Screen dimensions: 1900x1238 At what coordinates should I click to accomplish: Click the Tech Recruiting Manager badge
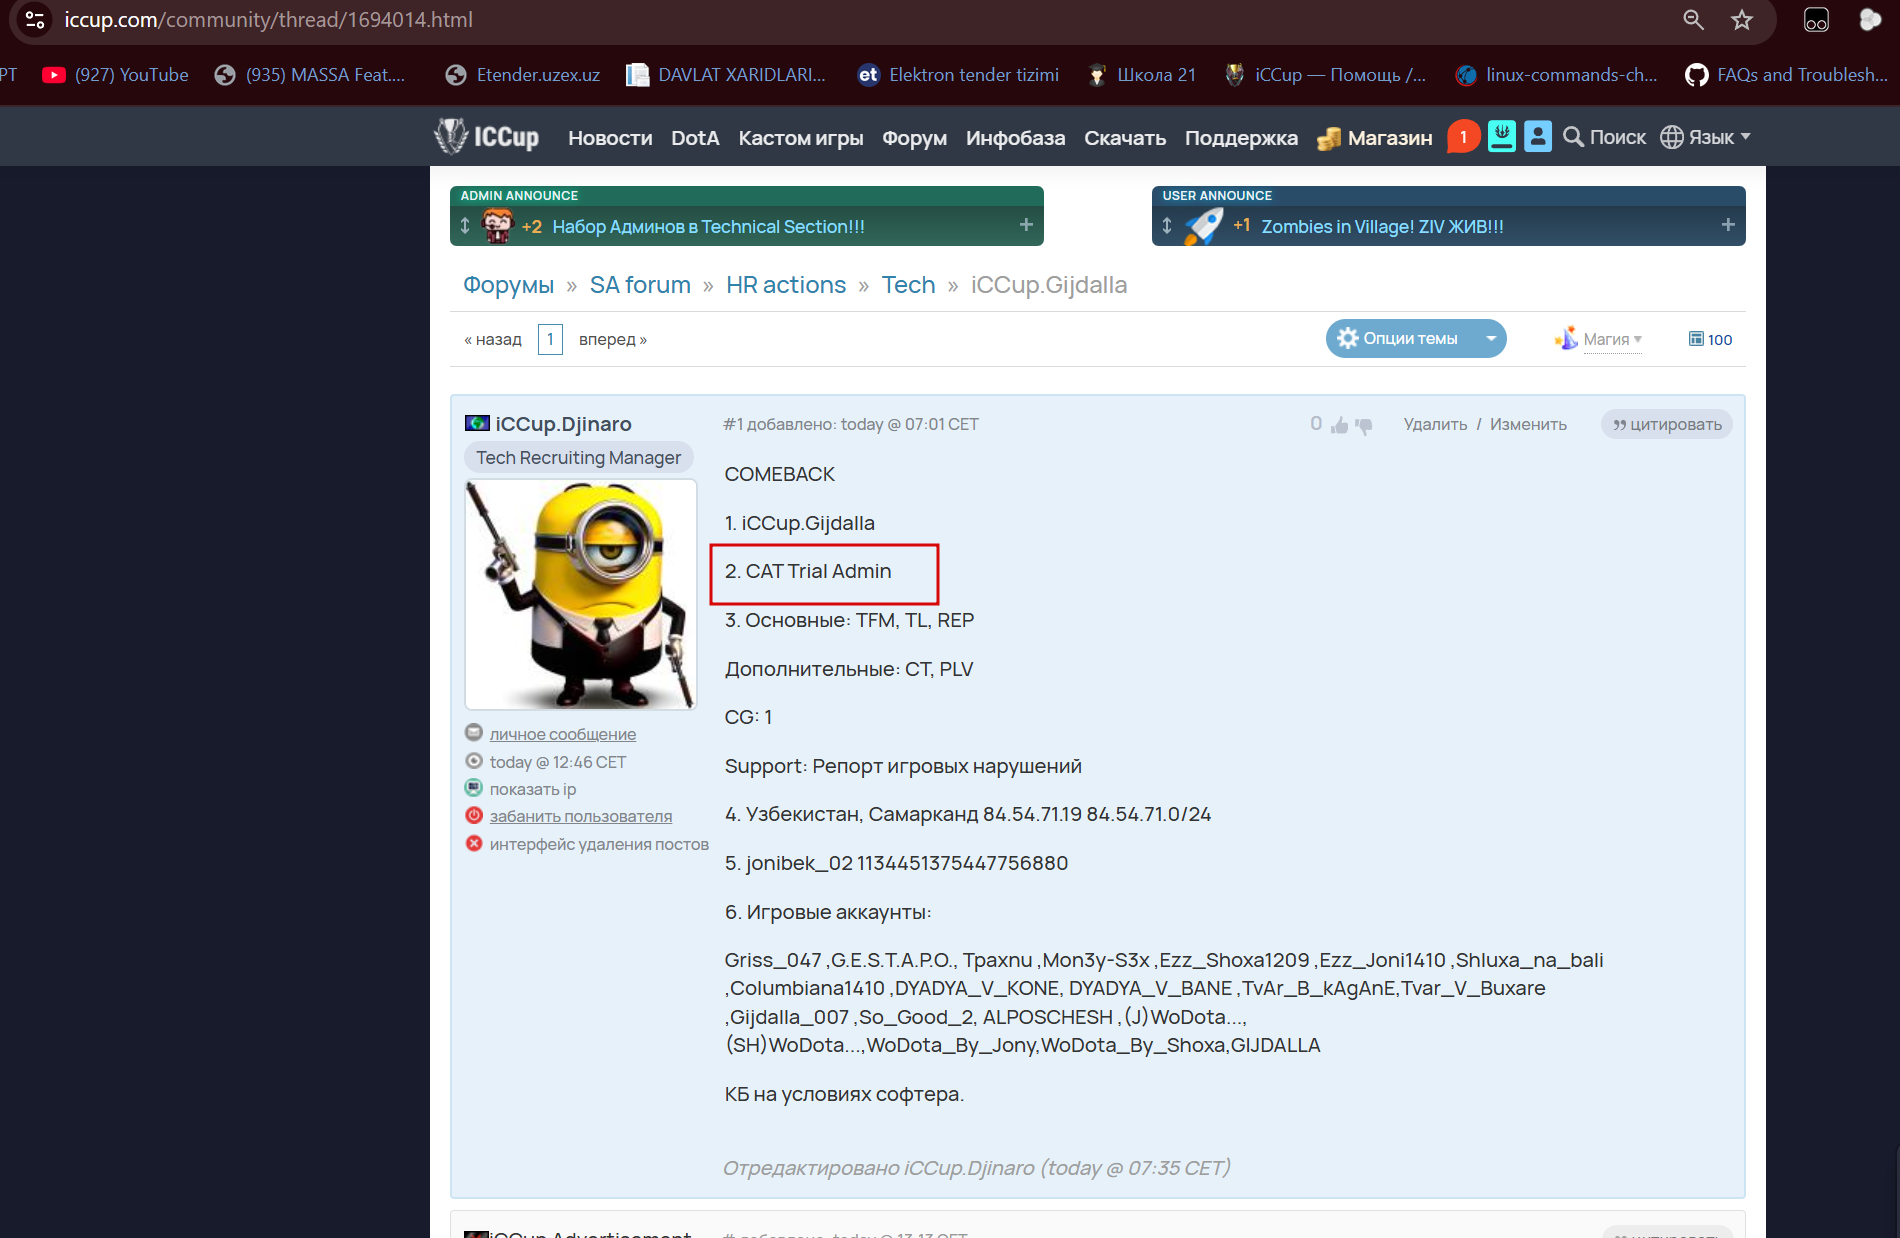578,458
